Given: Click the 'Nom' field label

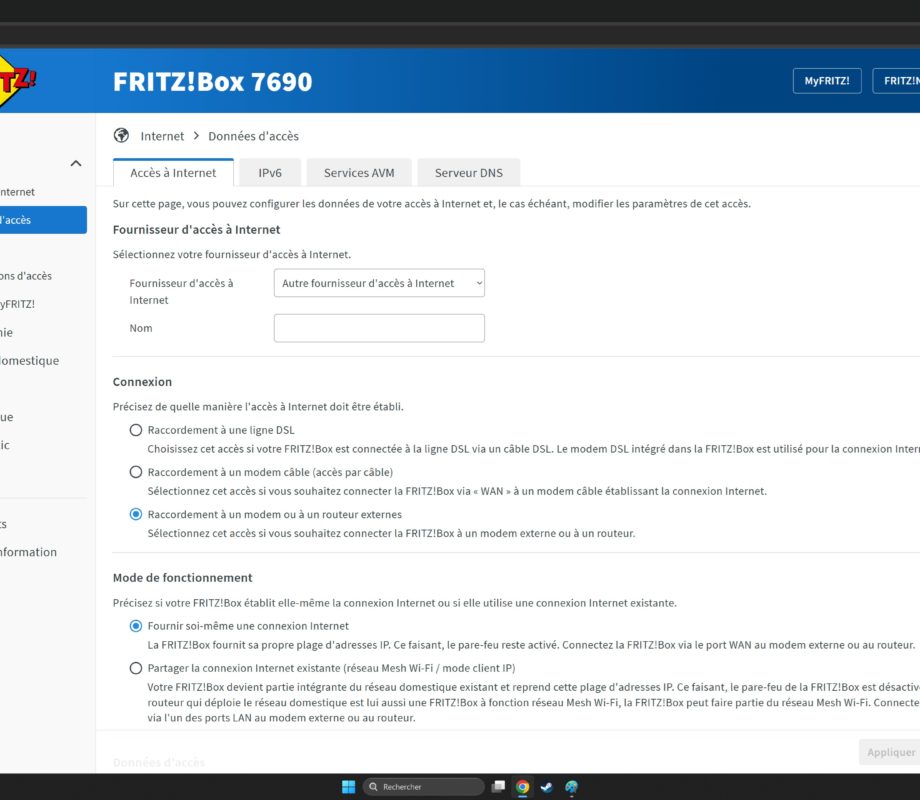Looking at the screenshot, I should 141,328.
